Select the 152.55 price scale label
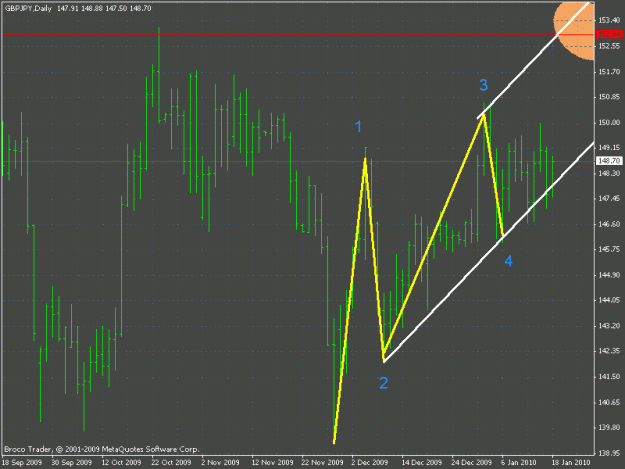This screenshot has height=469, width=625. 609,46
